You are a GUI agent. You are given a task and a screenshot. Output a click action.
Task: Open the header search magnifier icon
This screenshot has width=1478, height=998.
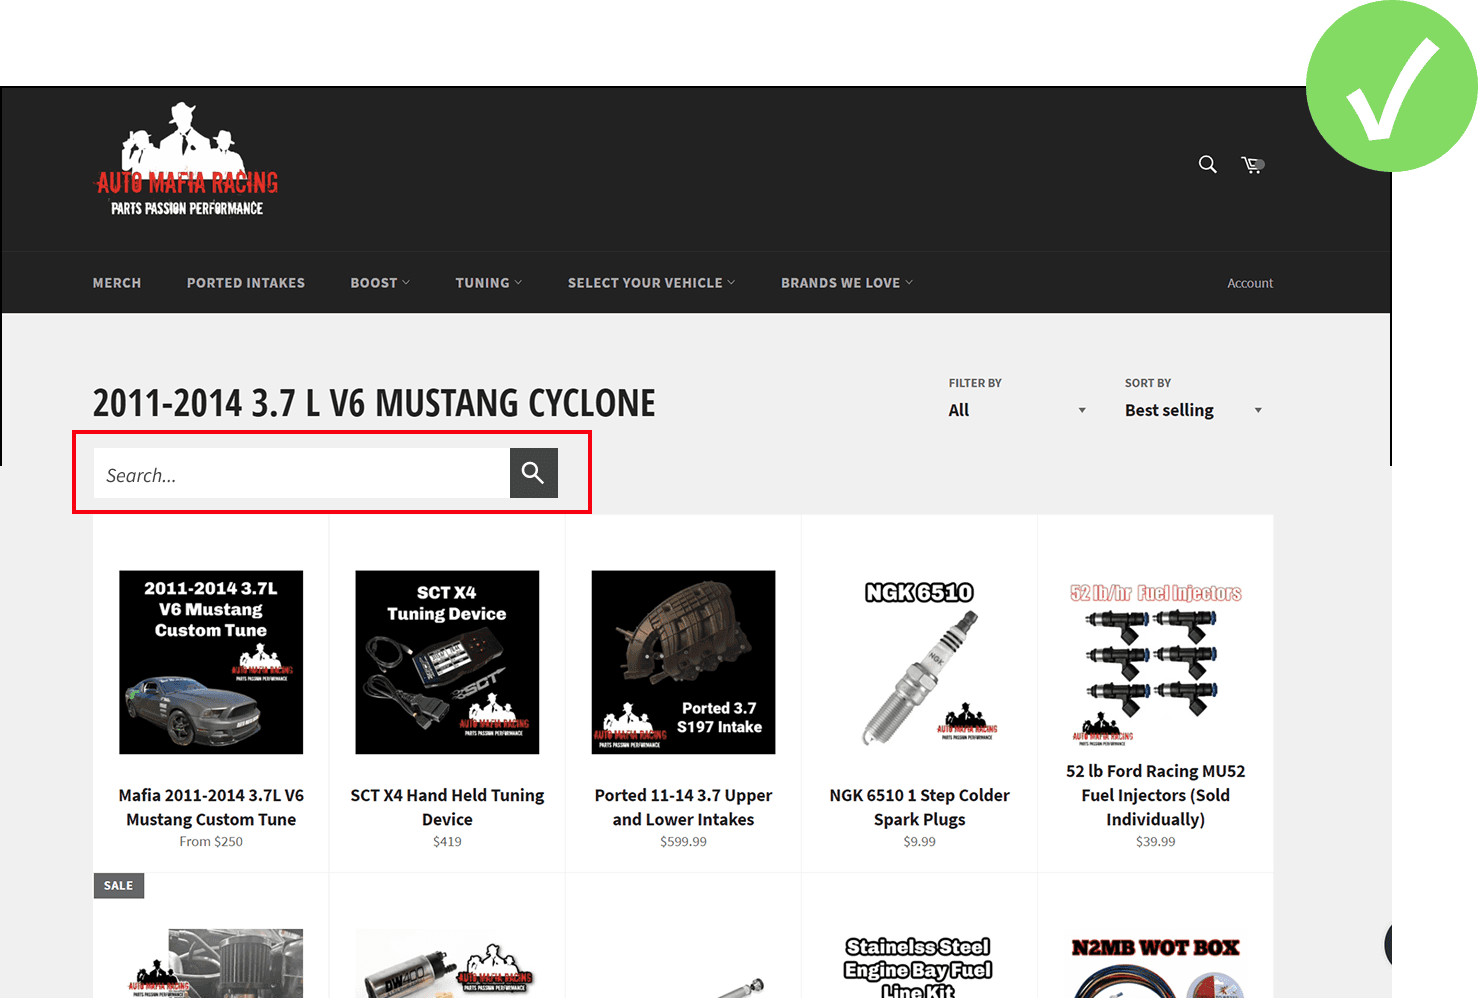click(1208, 164)
